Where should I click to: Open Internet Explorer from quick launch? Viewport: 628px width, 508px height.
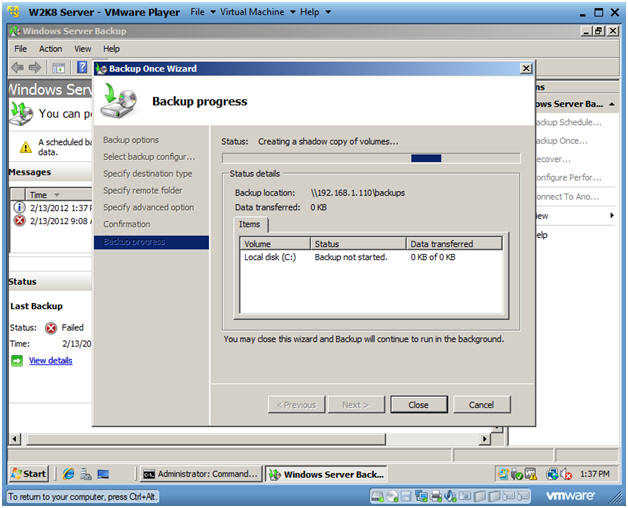68,474
